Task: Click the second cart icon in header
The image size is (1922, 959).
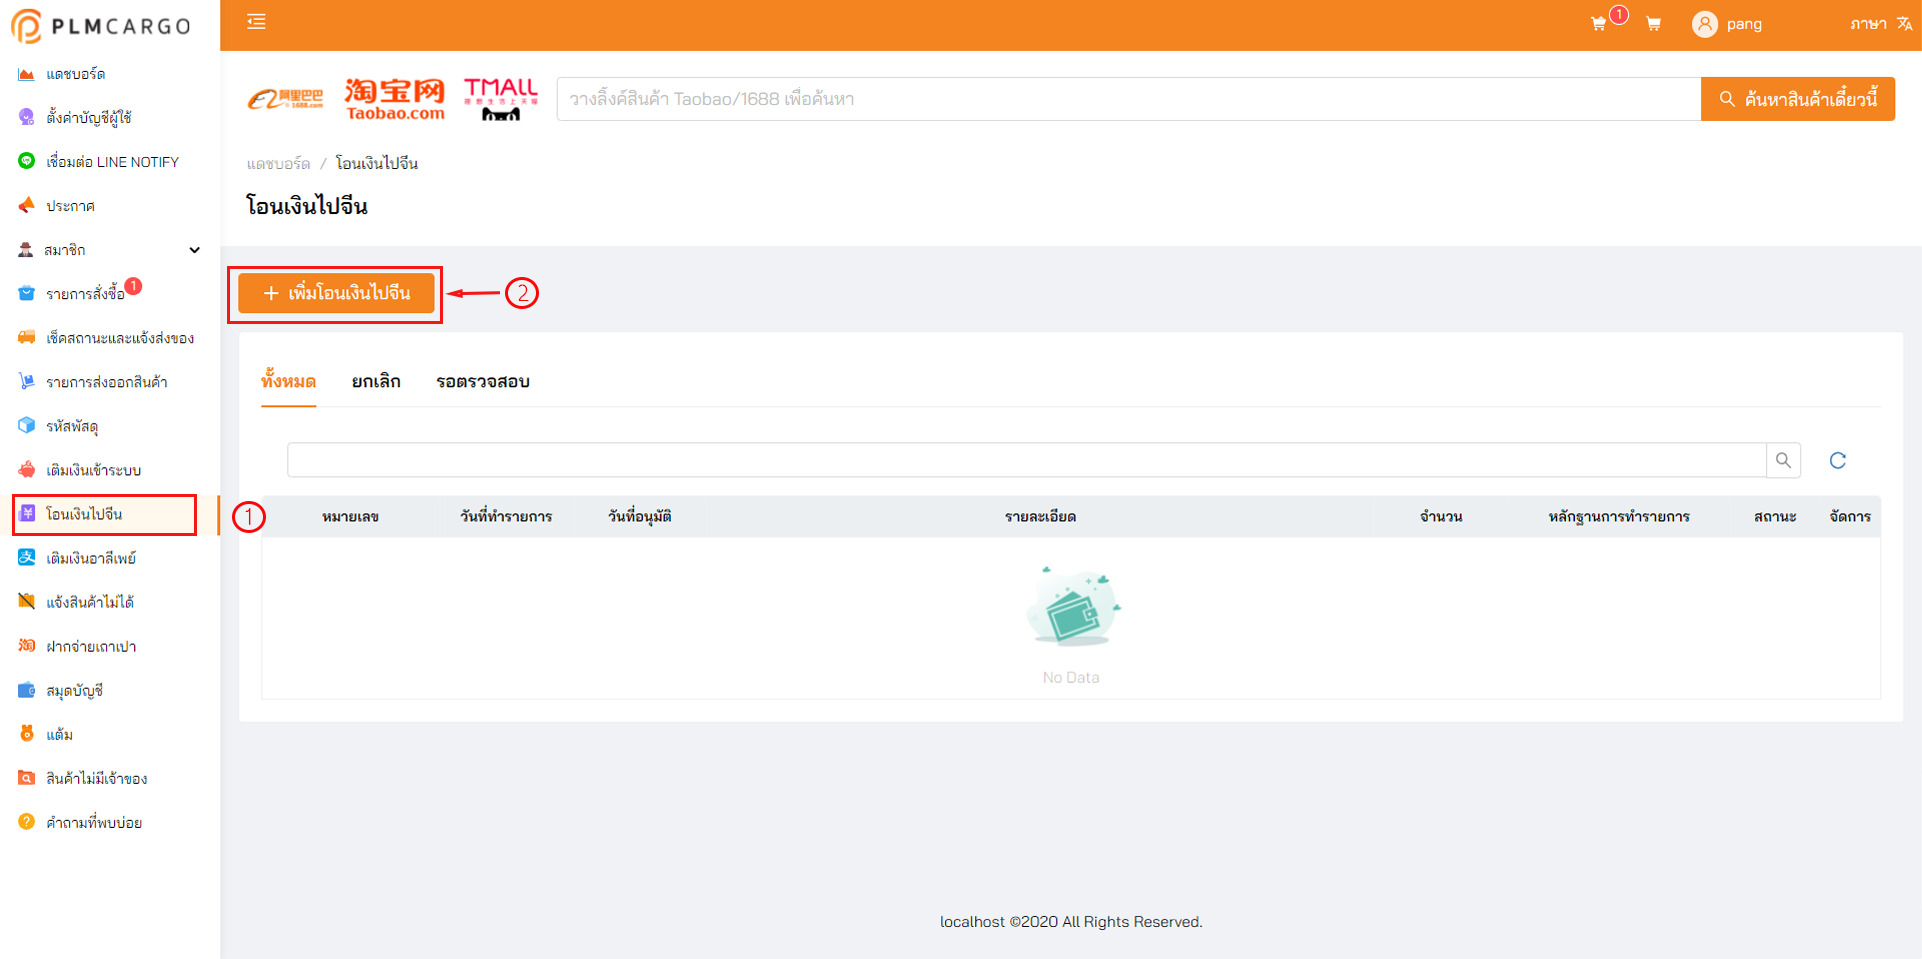Action: coord(1653,24)
